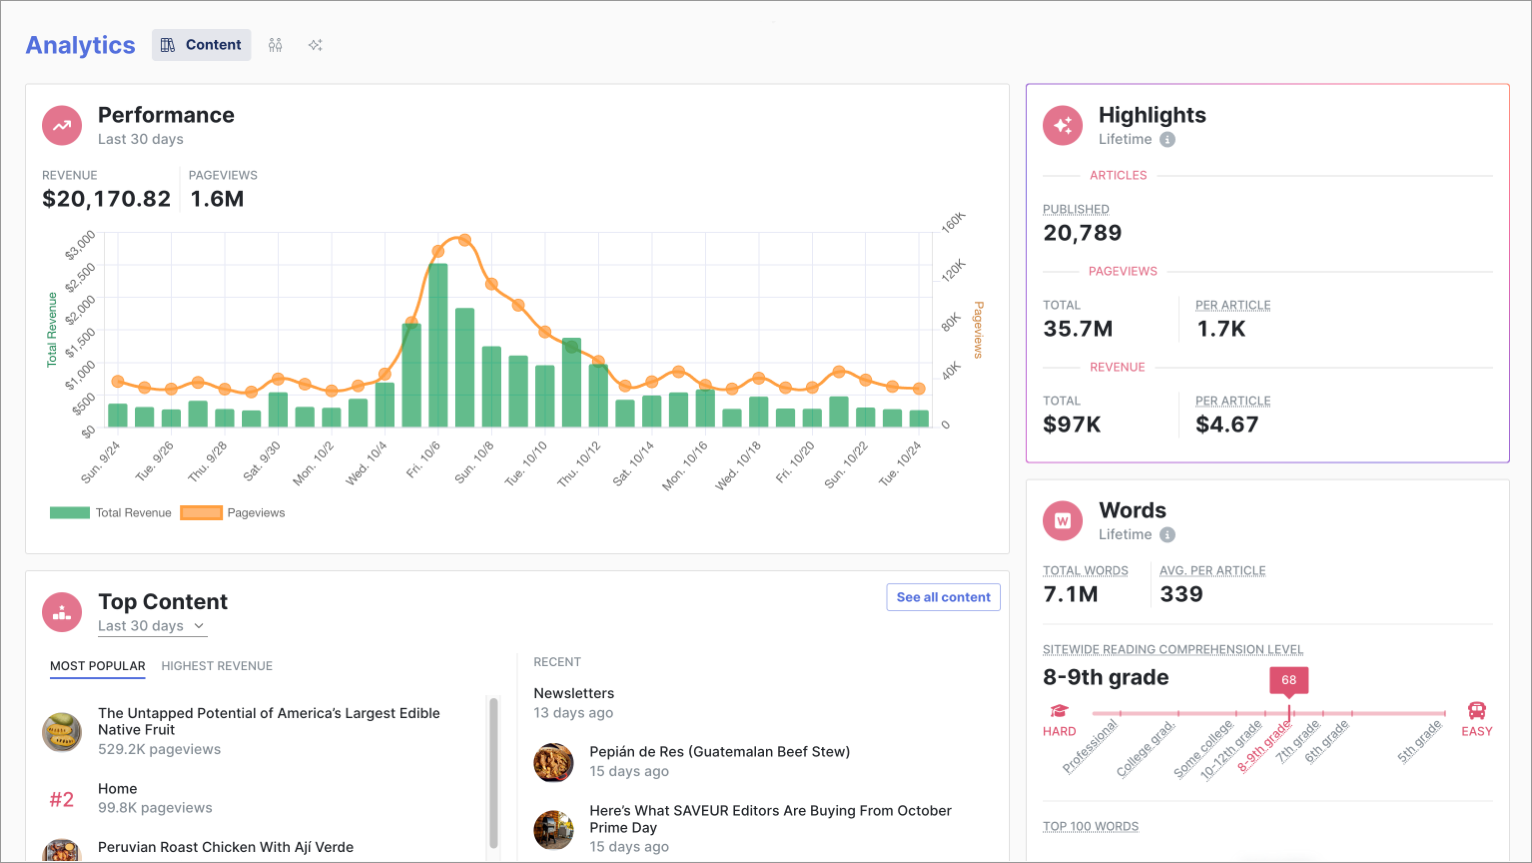1532x863 pixels.
Task: Click the TOP 100 WORDS label
Action: pos(1091,826)
